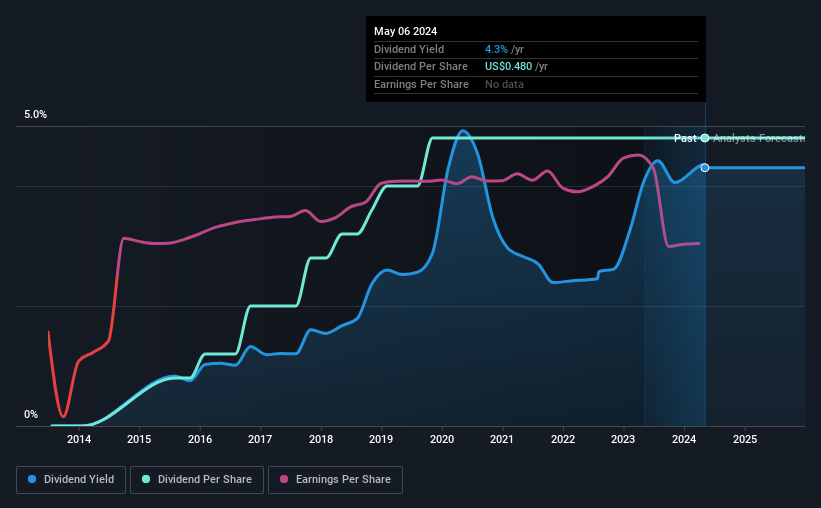Select the 2018 axis label
The width and height of the screenshot is (821, 508).
[321, 439]
